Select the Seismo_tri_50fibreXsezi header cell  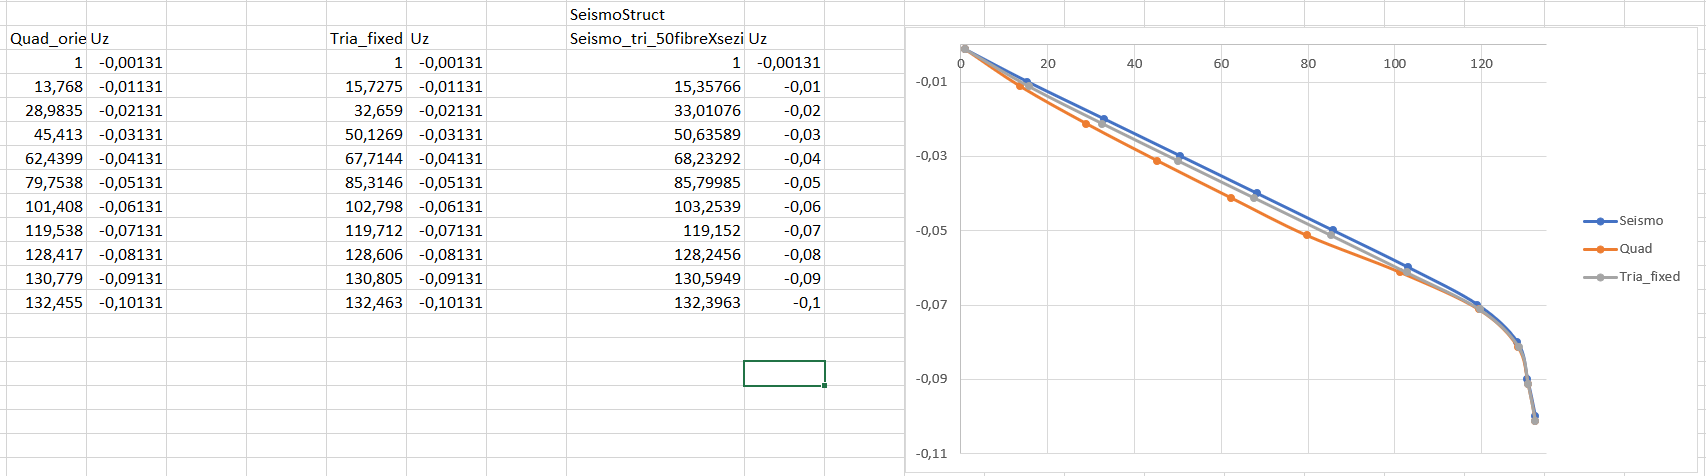tap(656, 38)
